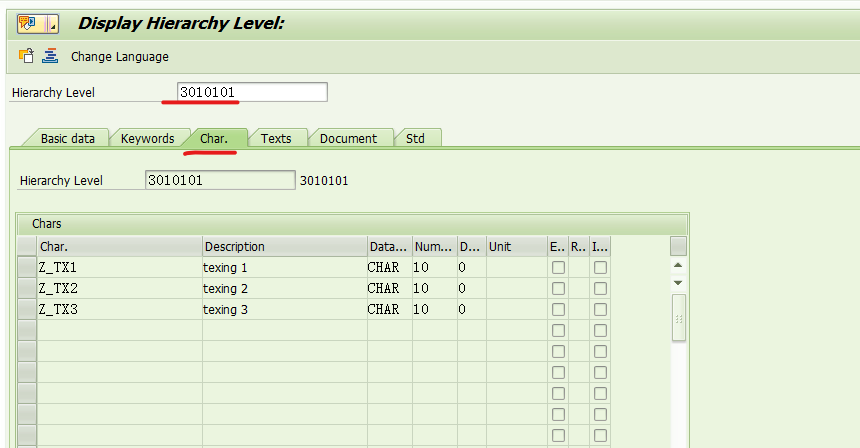The height and width of the screenshot is (448, 860).
Task: Click the top Hierarchy Level input field
Action: 252,92
